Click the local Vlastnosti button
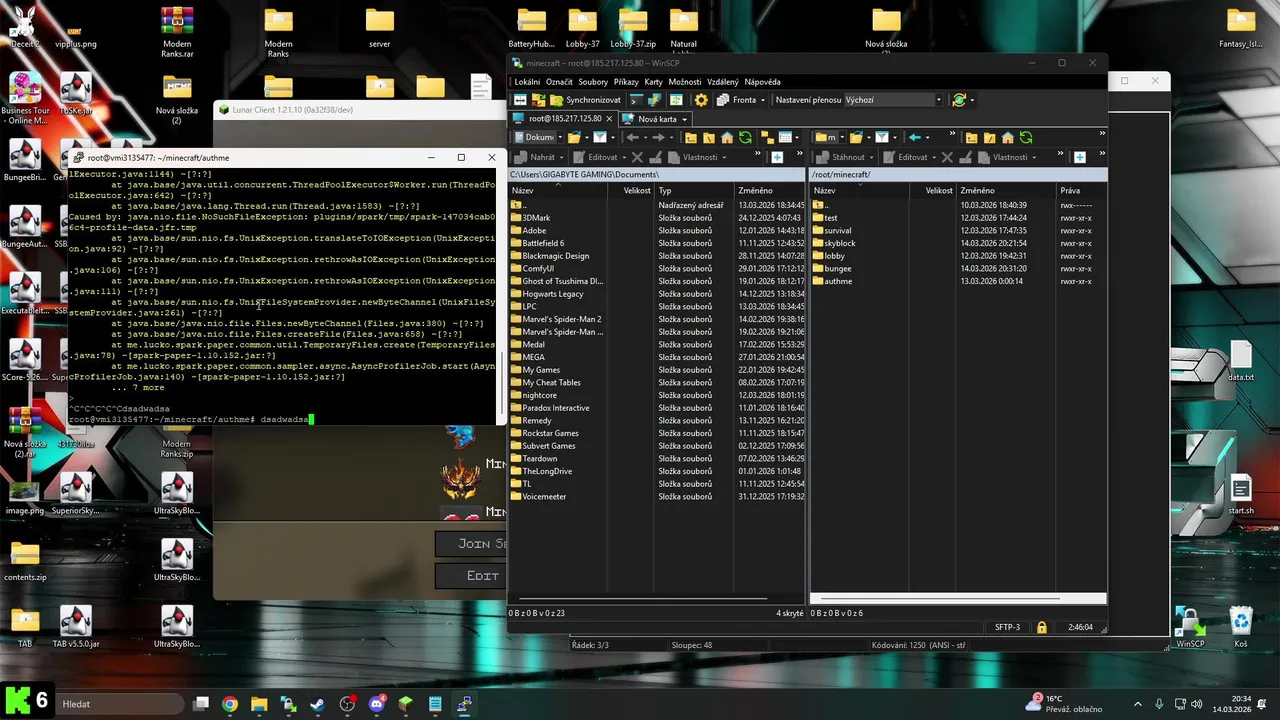 point(693,157)
